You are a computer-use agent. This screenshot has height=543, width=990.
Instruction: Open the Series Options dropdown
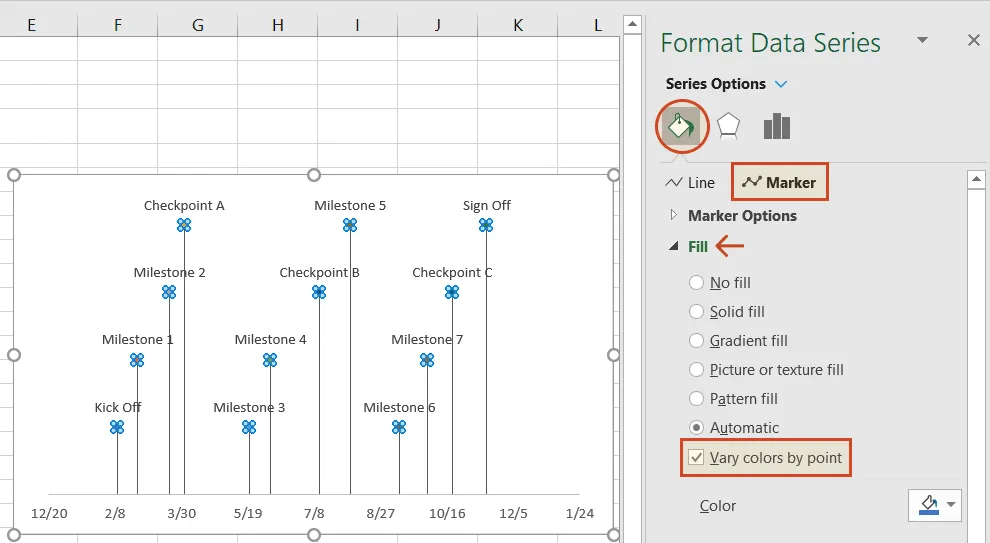781,85
